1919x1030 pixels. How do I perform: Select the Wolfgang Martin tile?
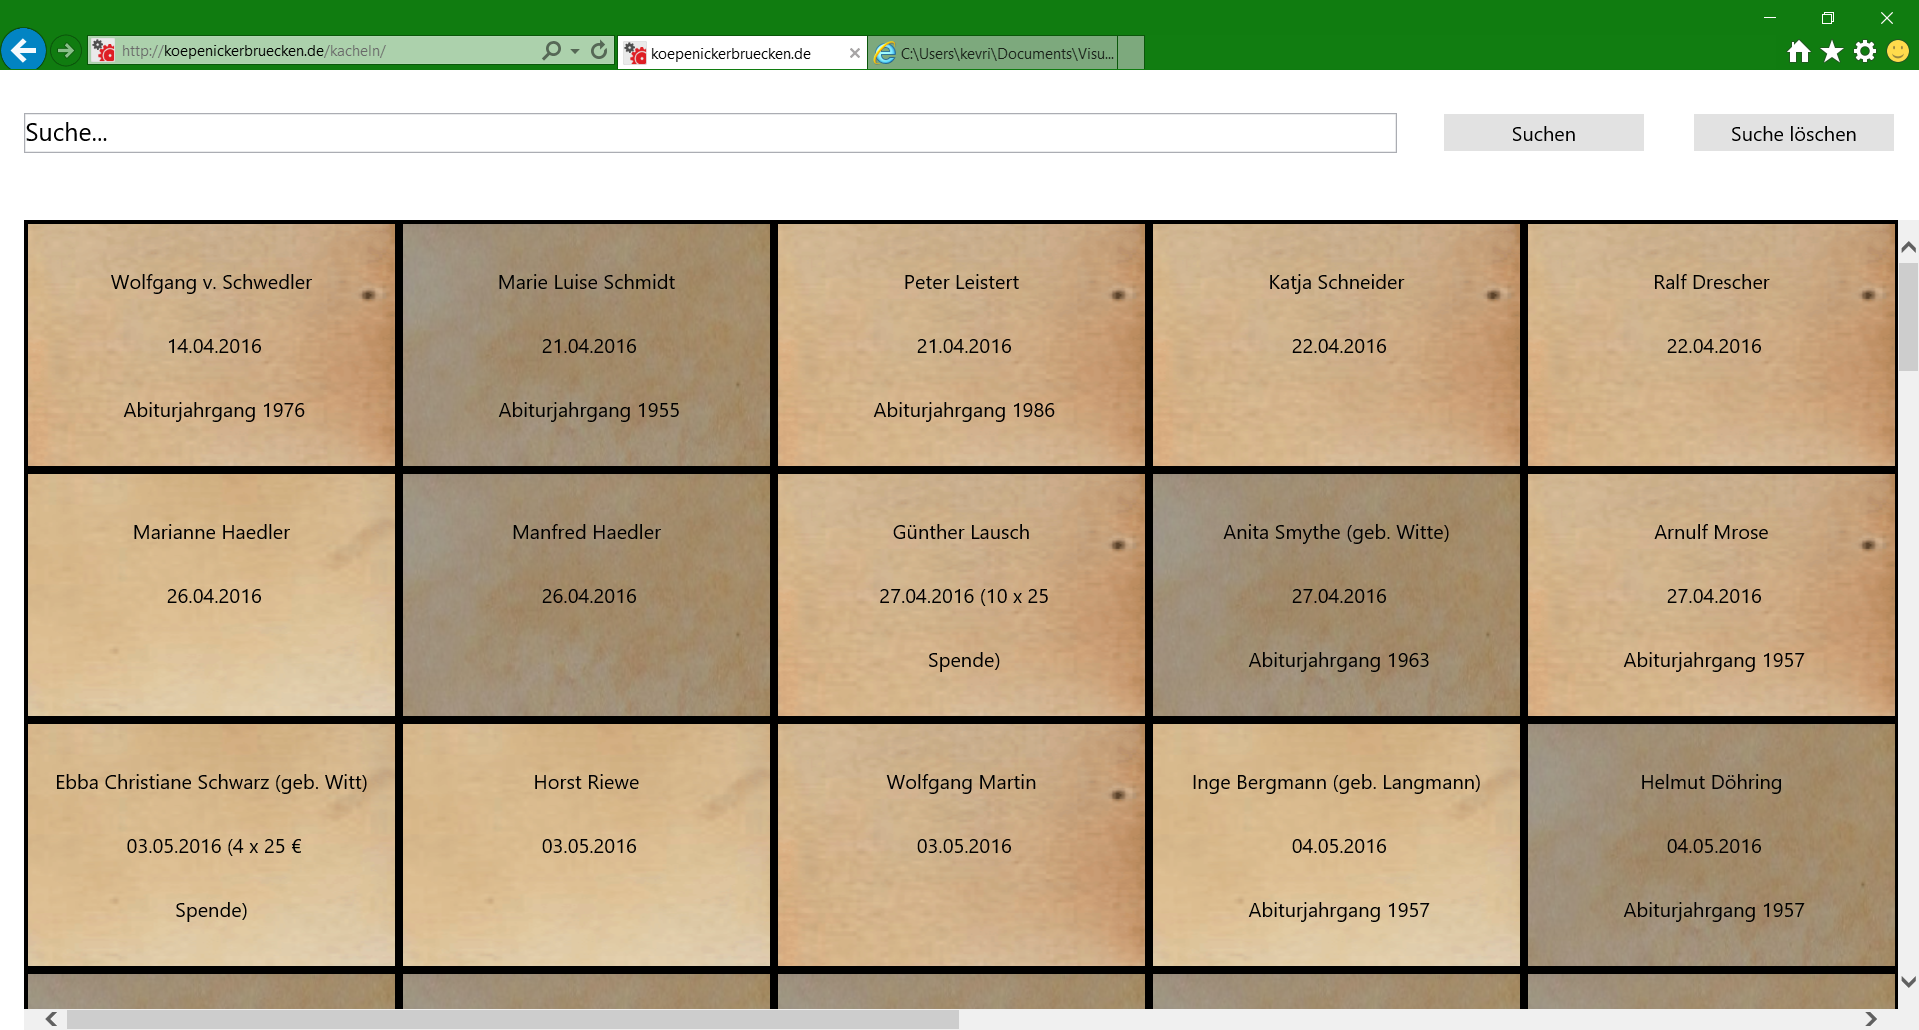click(961, 844)
